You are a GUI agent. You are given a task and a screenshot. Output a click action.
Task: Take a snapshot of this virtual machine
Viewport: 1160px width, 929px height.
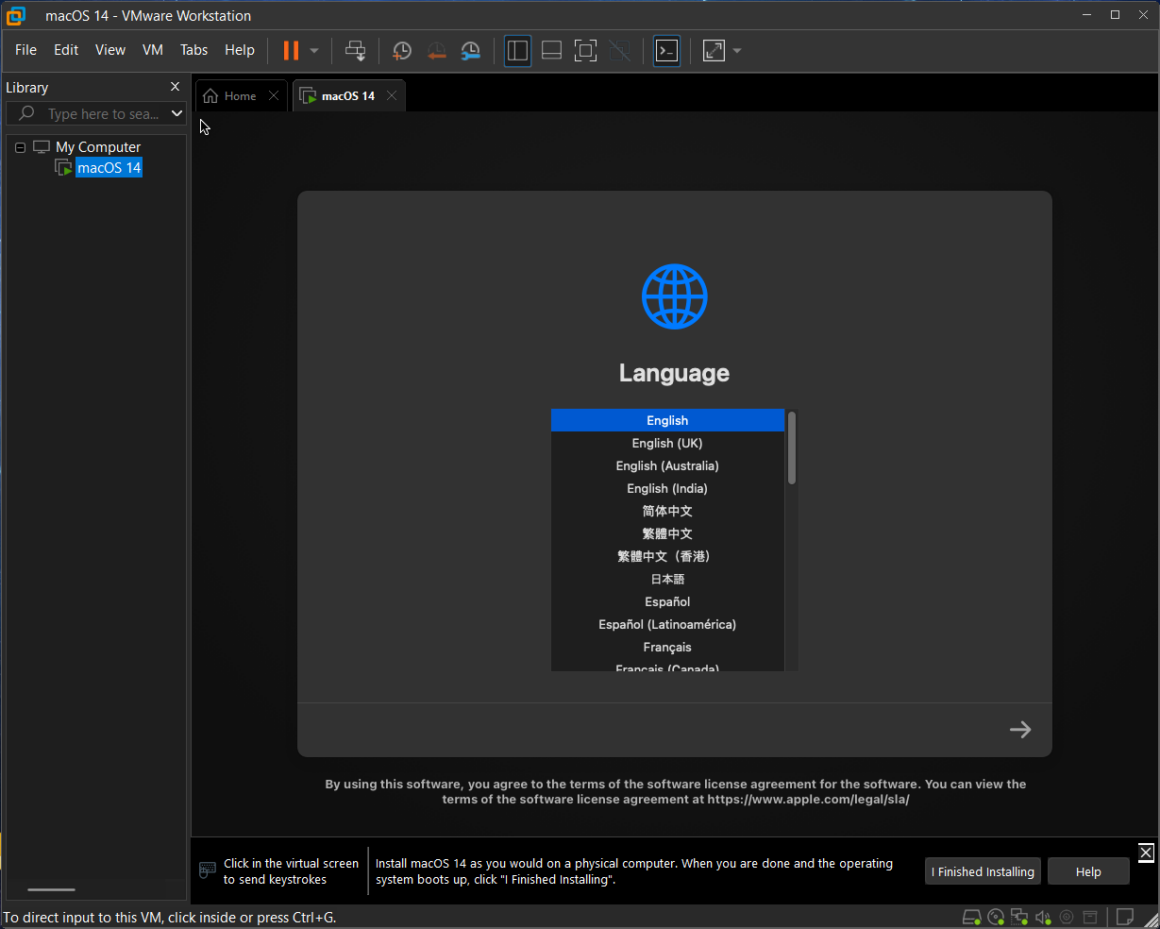pos(402,50)
